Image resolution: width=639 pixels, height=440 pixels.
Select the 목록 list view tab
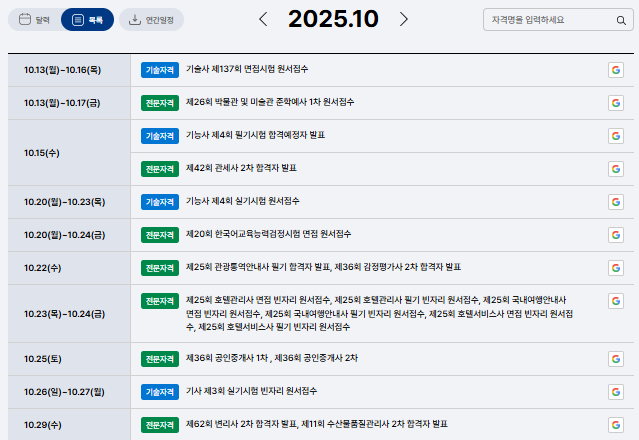(87, 20)
